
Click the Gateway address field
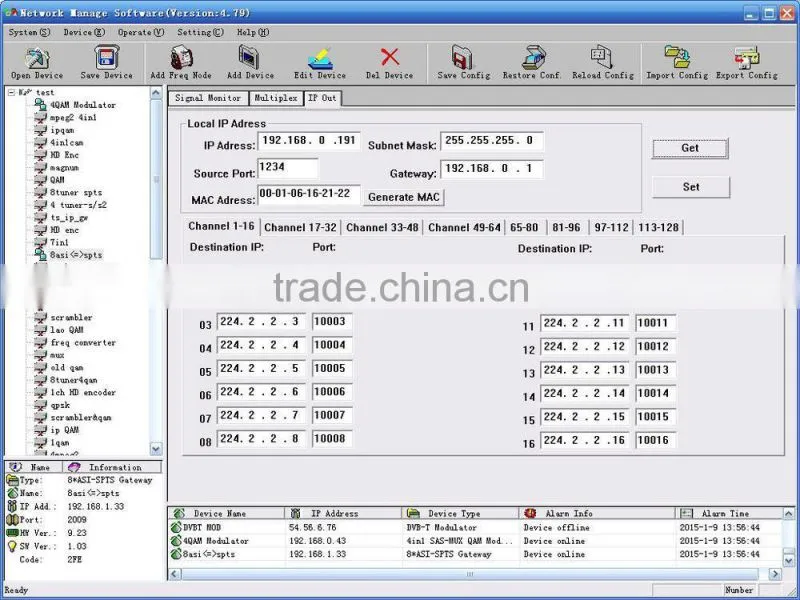492,169
